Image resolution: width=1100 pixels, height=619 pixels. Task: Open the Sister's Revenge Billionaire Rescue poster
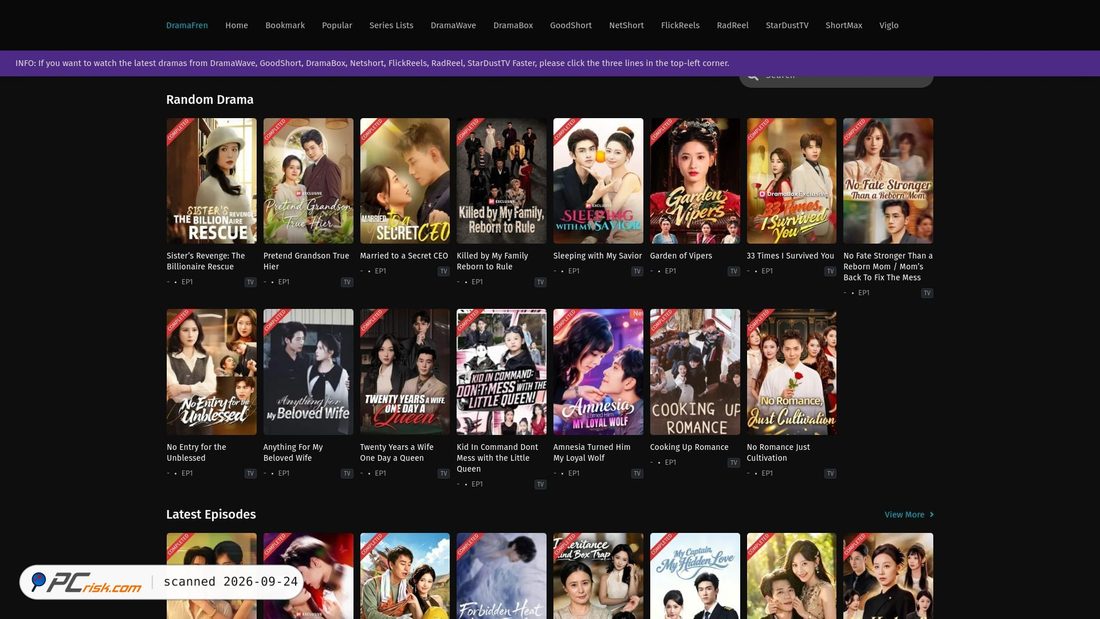point(211,180)
